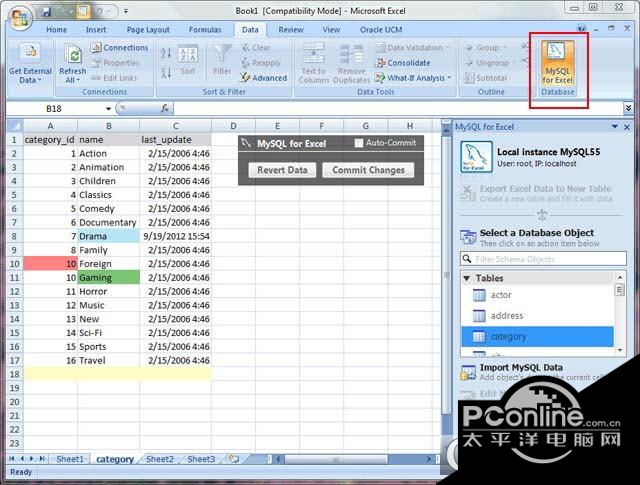Switch to the Home ribbon tab
This screenshot has height=485, width=640.
pyautogui.click(x=56, y=29)
